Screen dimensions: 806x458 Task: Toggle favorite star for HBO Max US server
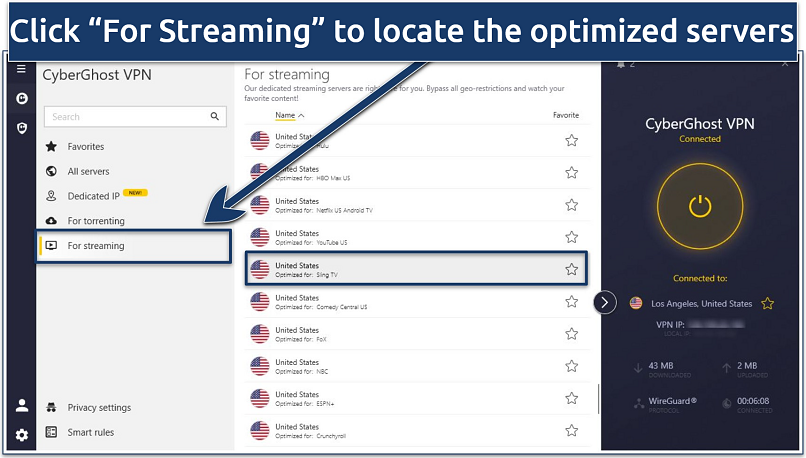pos(571,173)
